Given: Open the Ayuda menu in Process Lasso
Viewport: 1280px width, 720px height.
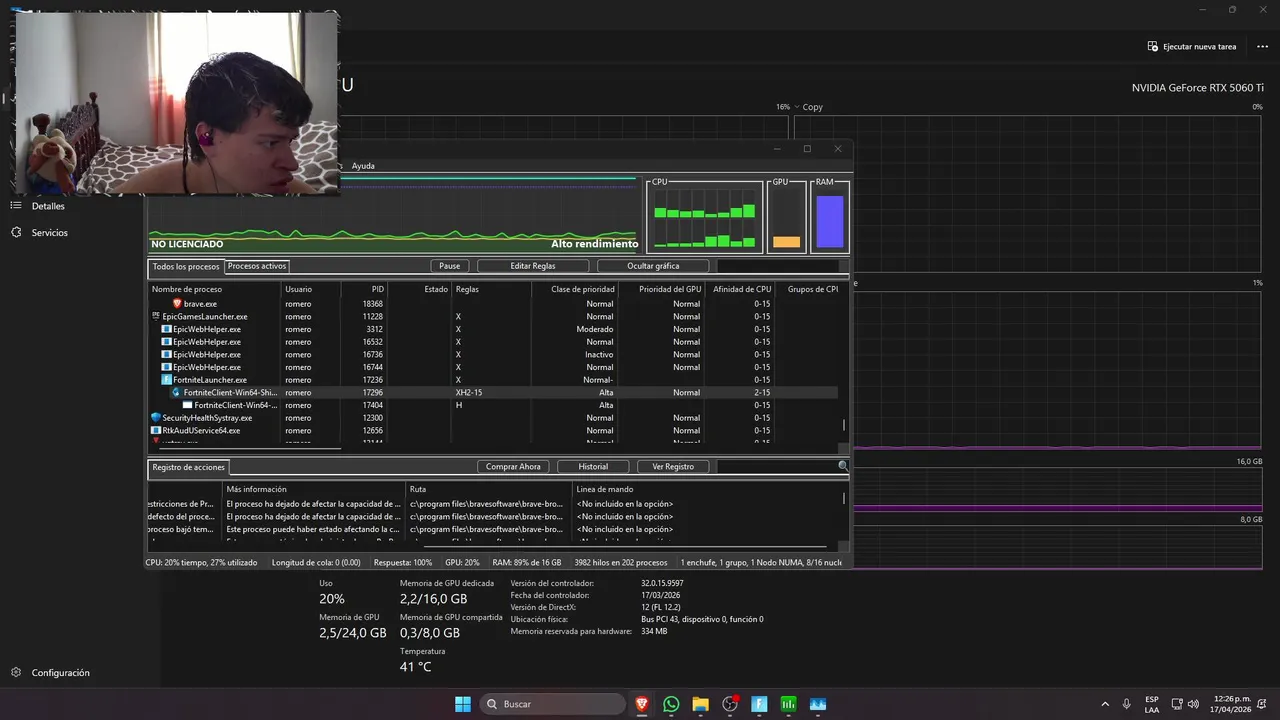Looking at the screenshot, I should [x=363, y=166].
